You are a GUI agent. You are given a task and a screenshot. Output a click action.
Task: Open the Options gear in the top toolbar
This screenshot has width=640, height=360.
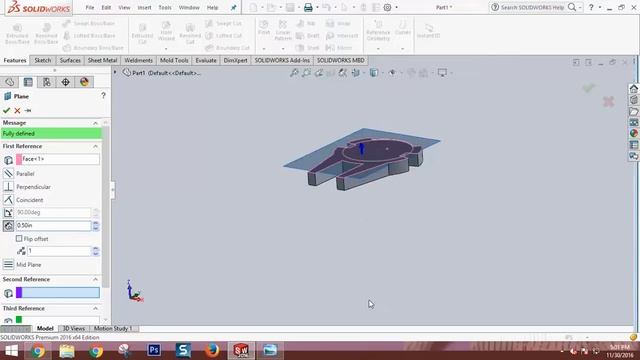[x=387, y=7]
